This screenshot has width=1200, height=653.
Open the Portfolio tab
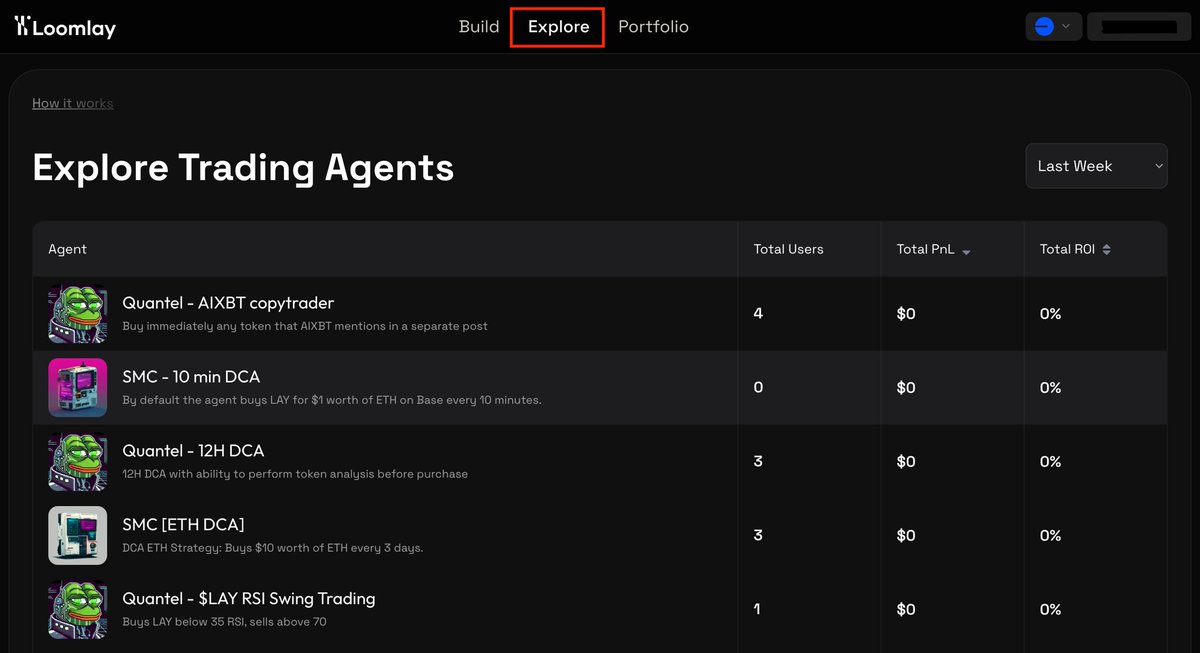click(x=653, y=27)
